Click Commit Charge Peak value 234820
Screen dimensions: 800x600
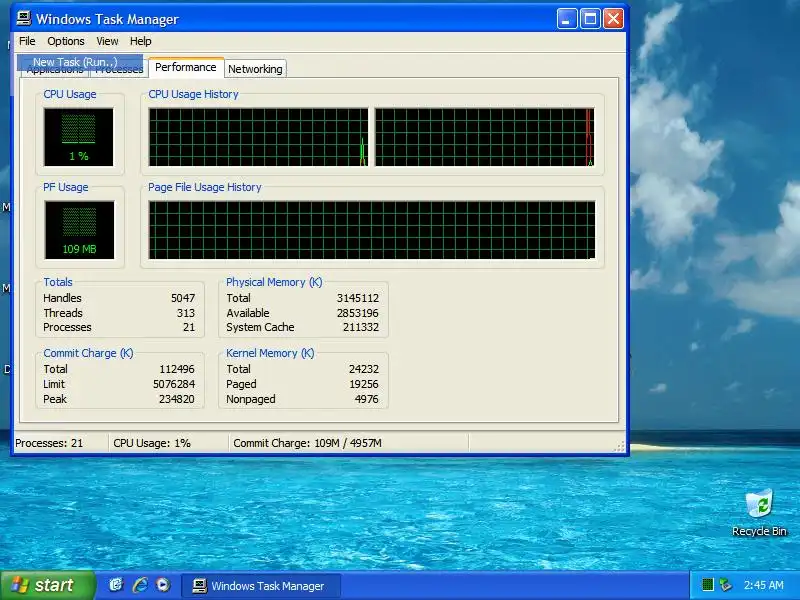click(x=177, y=399)
